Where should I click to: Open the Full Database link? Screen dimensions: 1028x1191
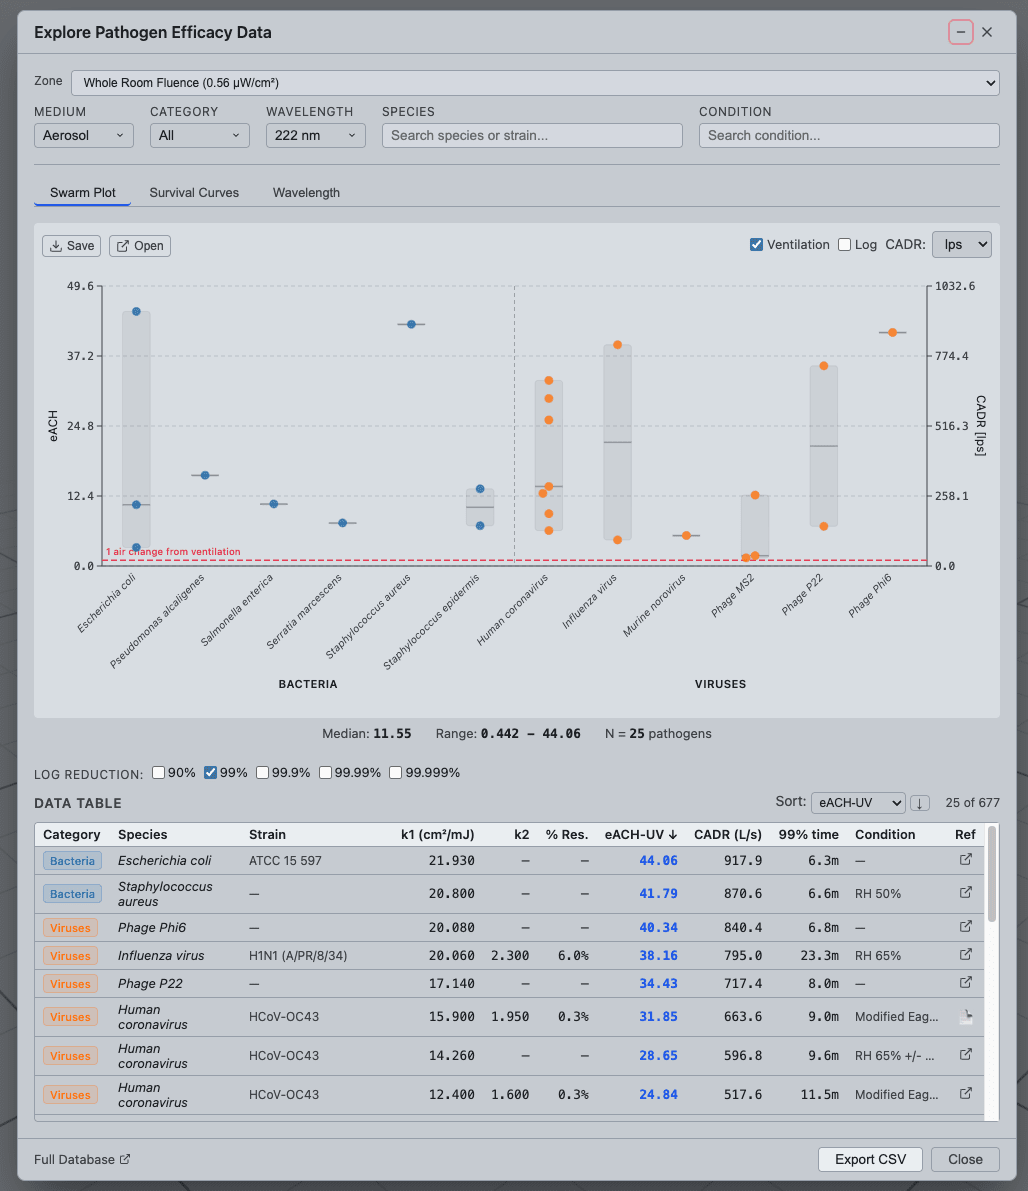point(82,1159)
